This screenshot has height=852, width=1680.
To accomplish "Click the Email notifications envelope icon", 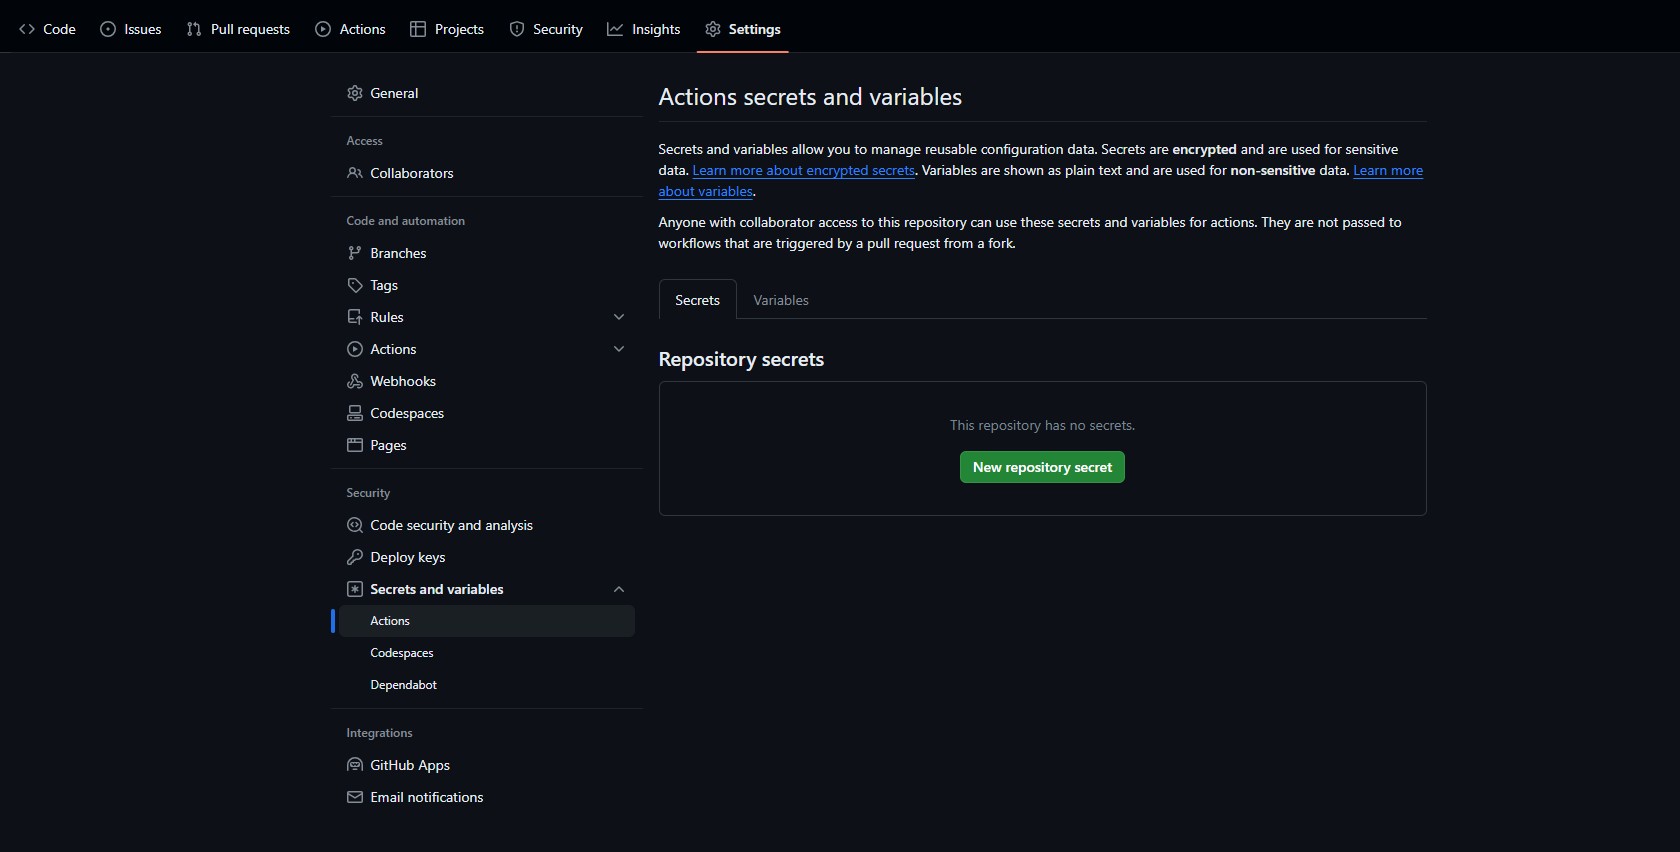I will pyautogui.click(x=354, y=797).
